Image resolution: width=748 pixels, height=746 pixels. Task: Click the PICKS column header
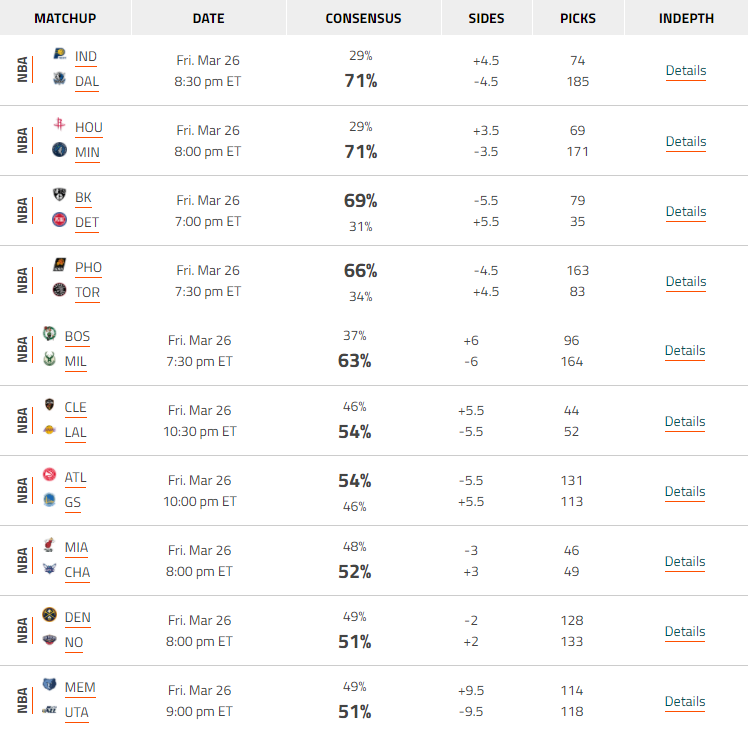coord(578,18)
